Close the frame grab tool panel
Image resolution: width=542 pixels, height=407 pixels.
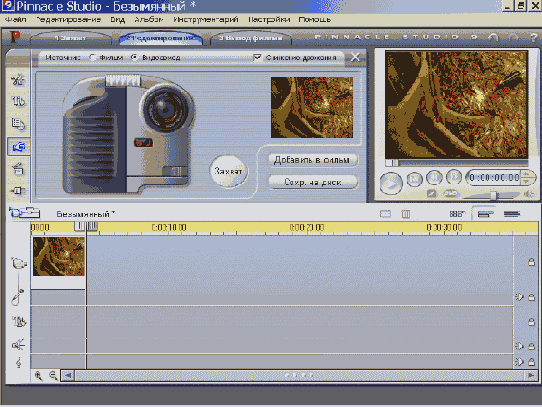[355, 57]
